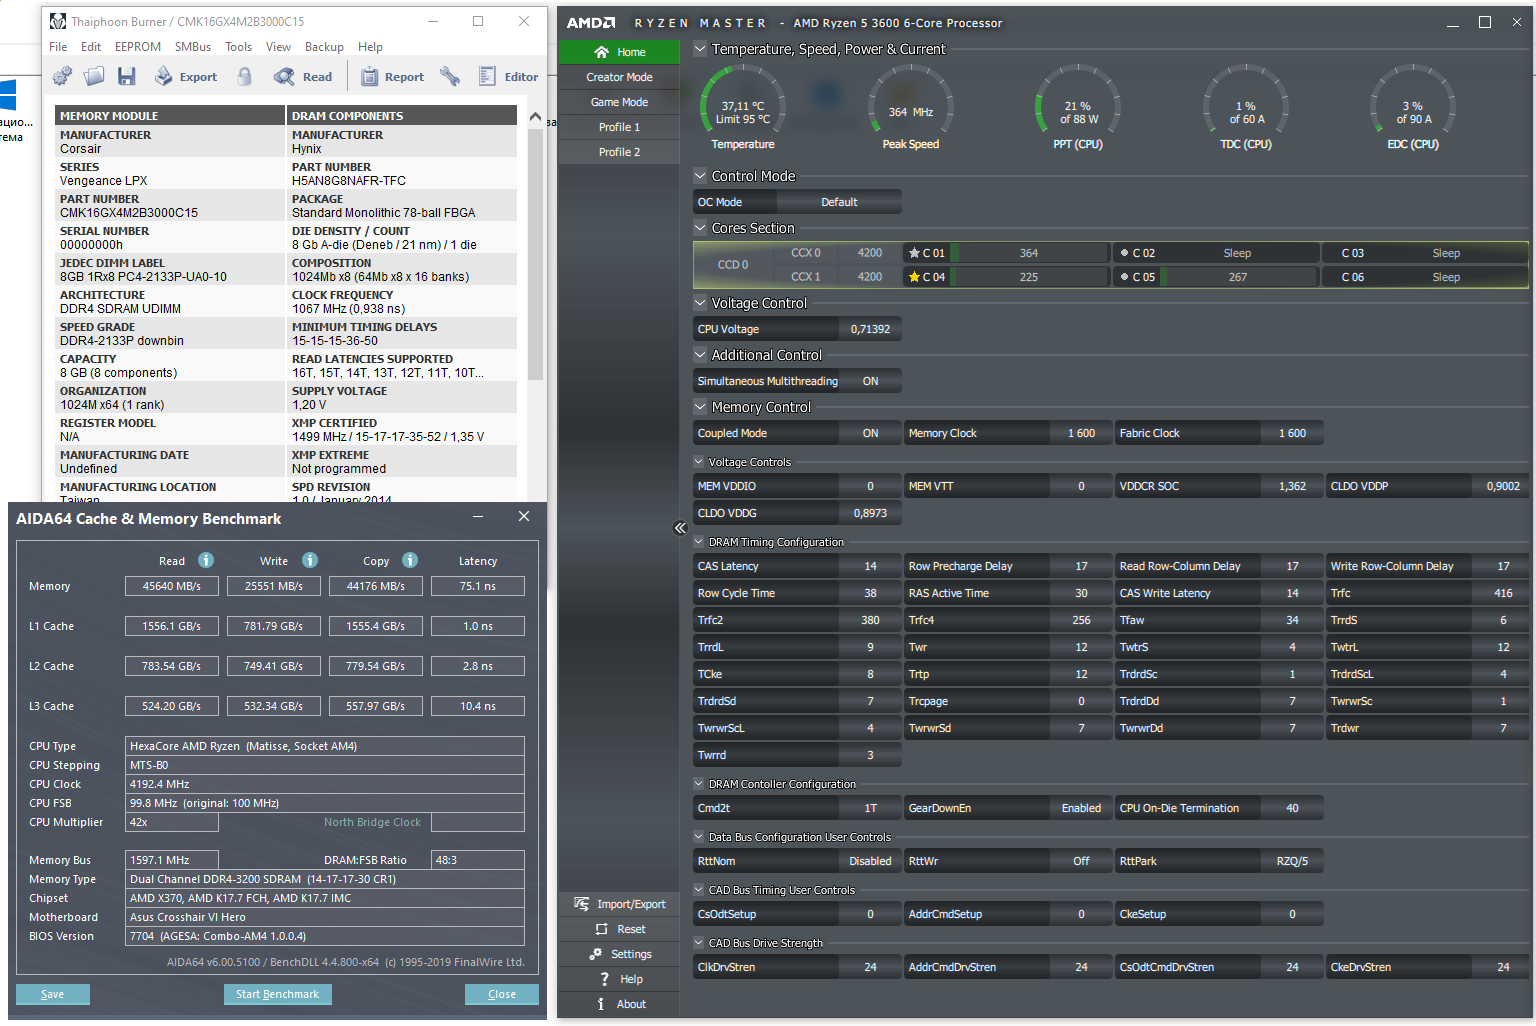Click the star icon on core C 04
This screenshot has width=1536, height=1026.
pyautogui.click(x=913, y=277)
